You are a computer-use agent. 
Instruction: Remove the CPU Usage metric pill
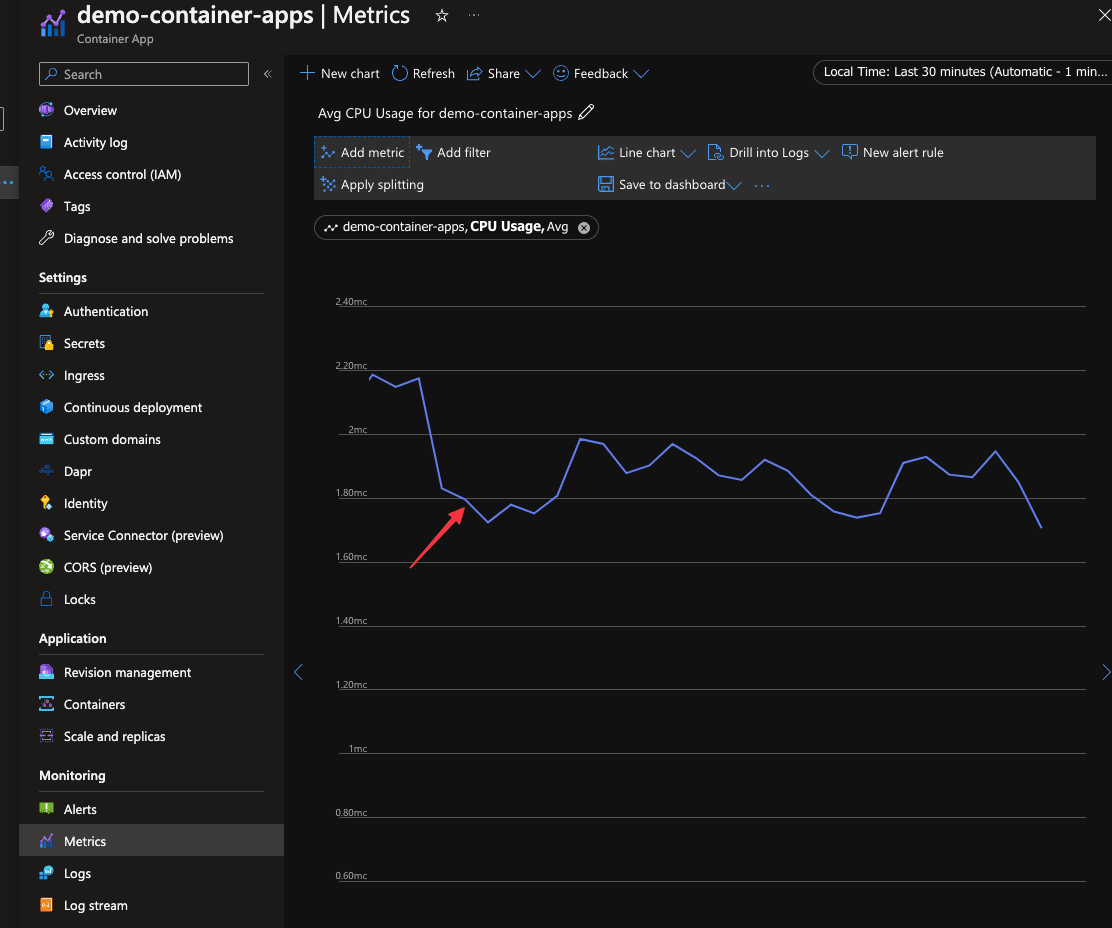(584, 227)
